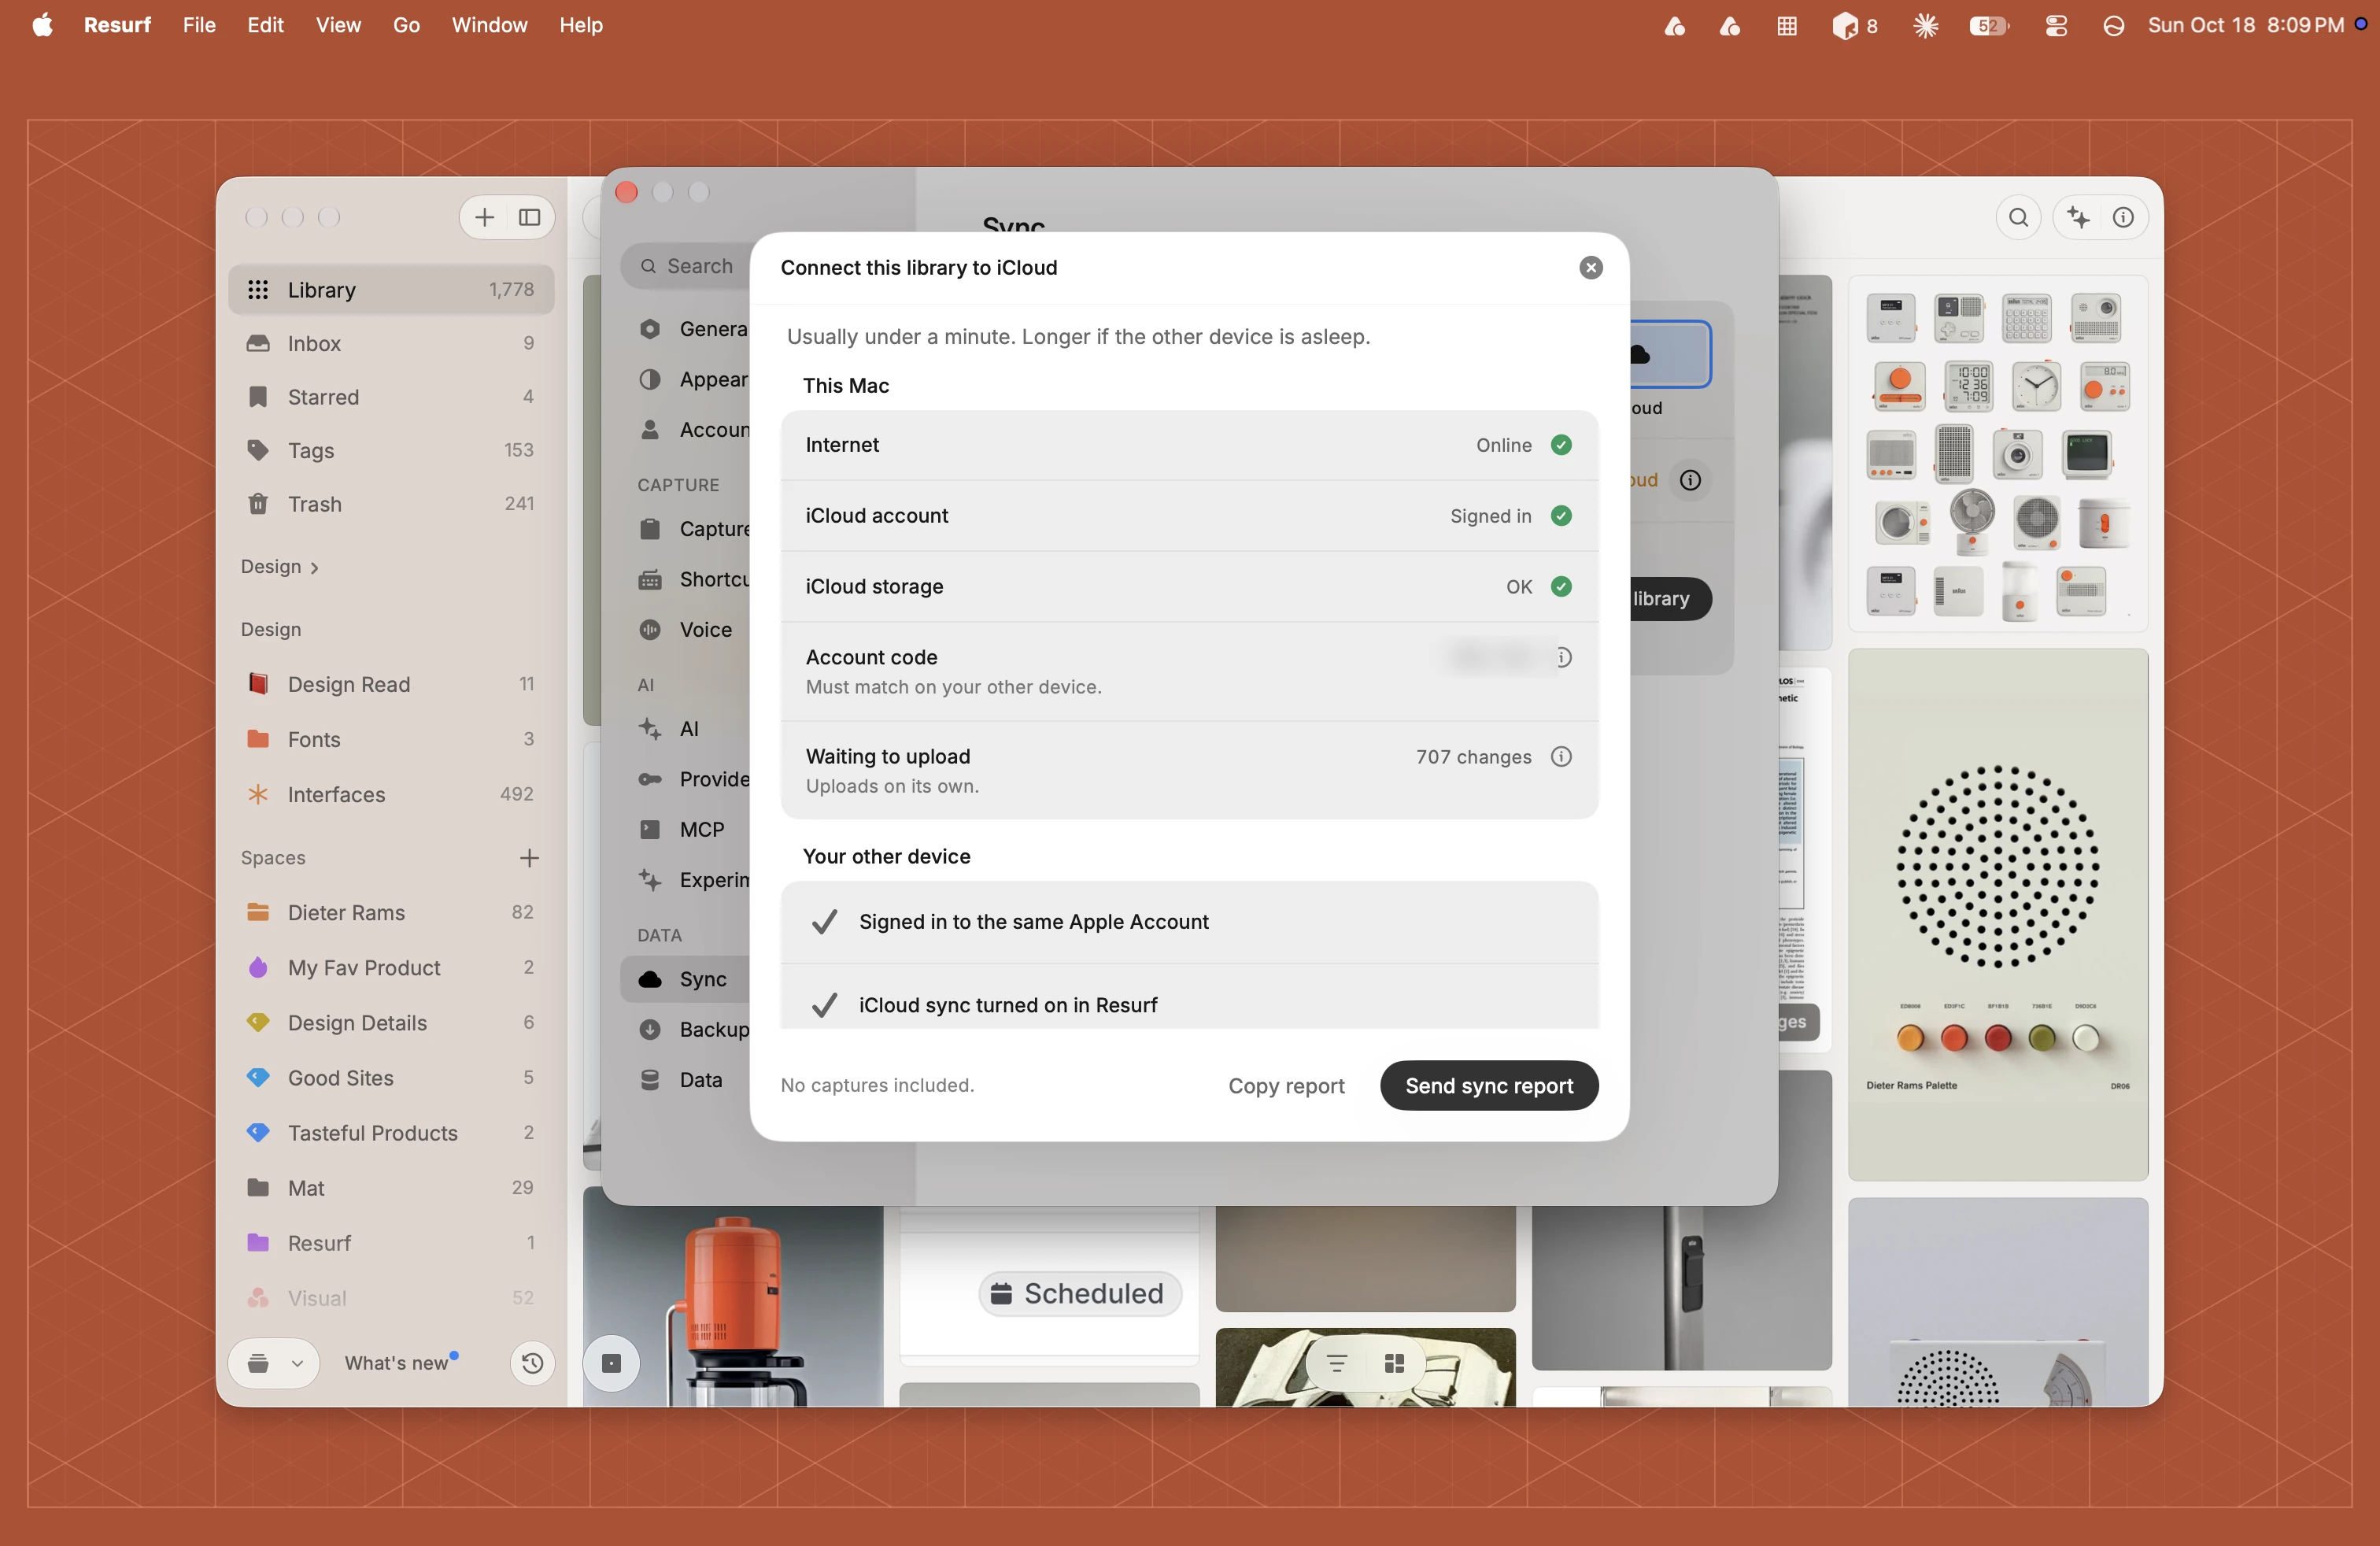Open search with the magnifier icon
Screen dimensions: 2380x1546
(2018, 217)
